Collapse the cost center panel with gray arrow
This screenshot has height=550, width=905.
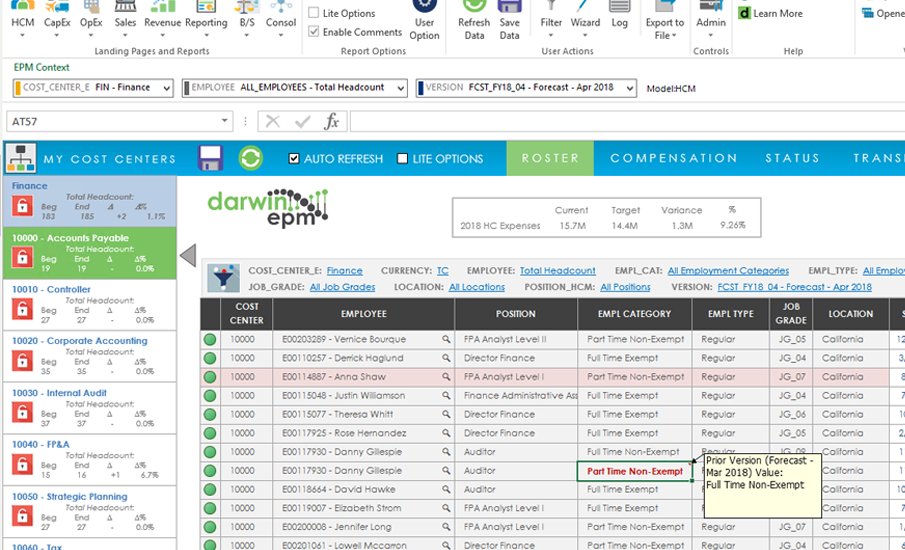tap(188, 255)
